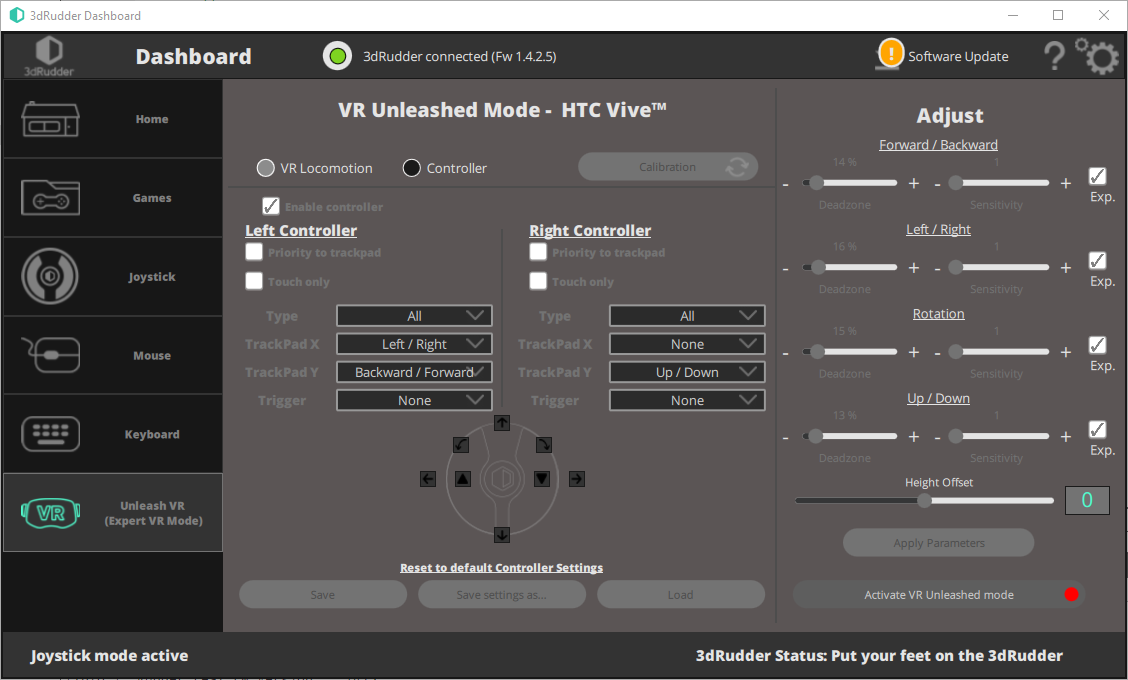Click the Software Update label
The image size is (1128, 680).
[x=958, y=56]
